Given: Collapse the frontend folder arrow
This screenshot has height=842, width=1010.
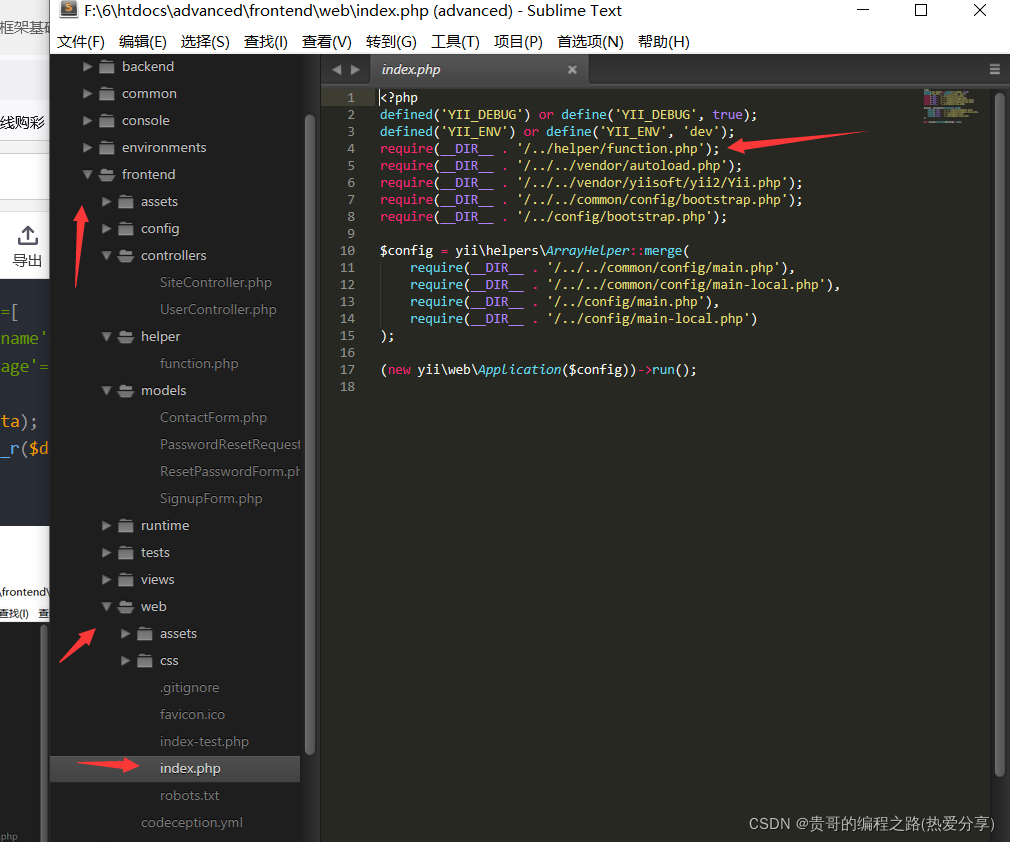Looking at the screenshot, I should click(88, 175).
